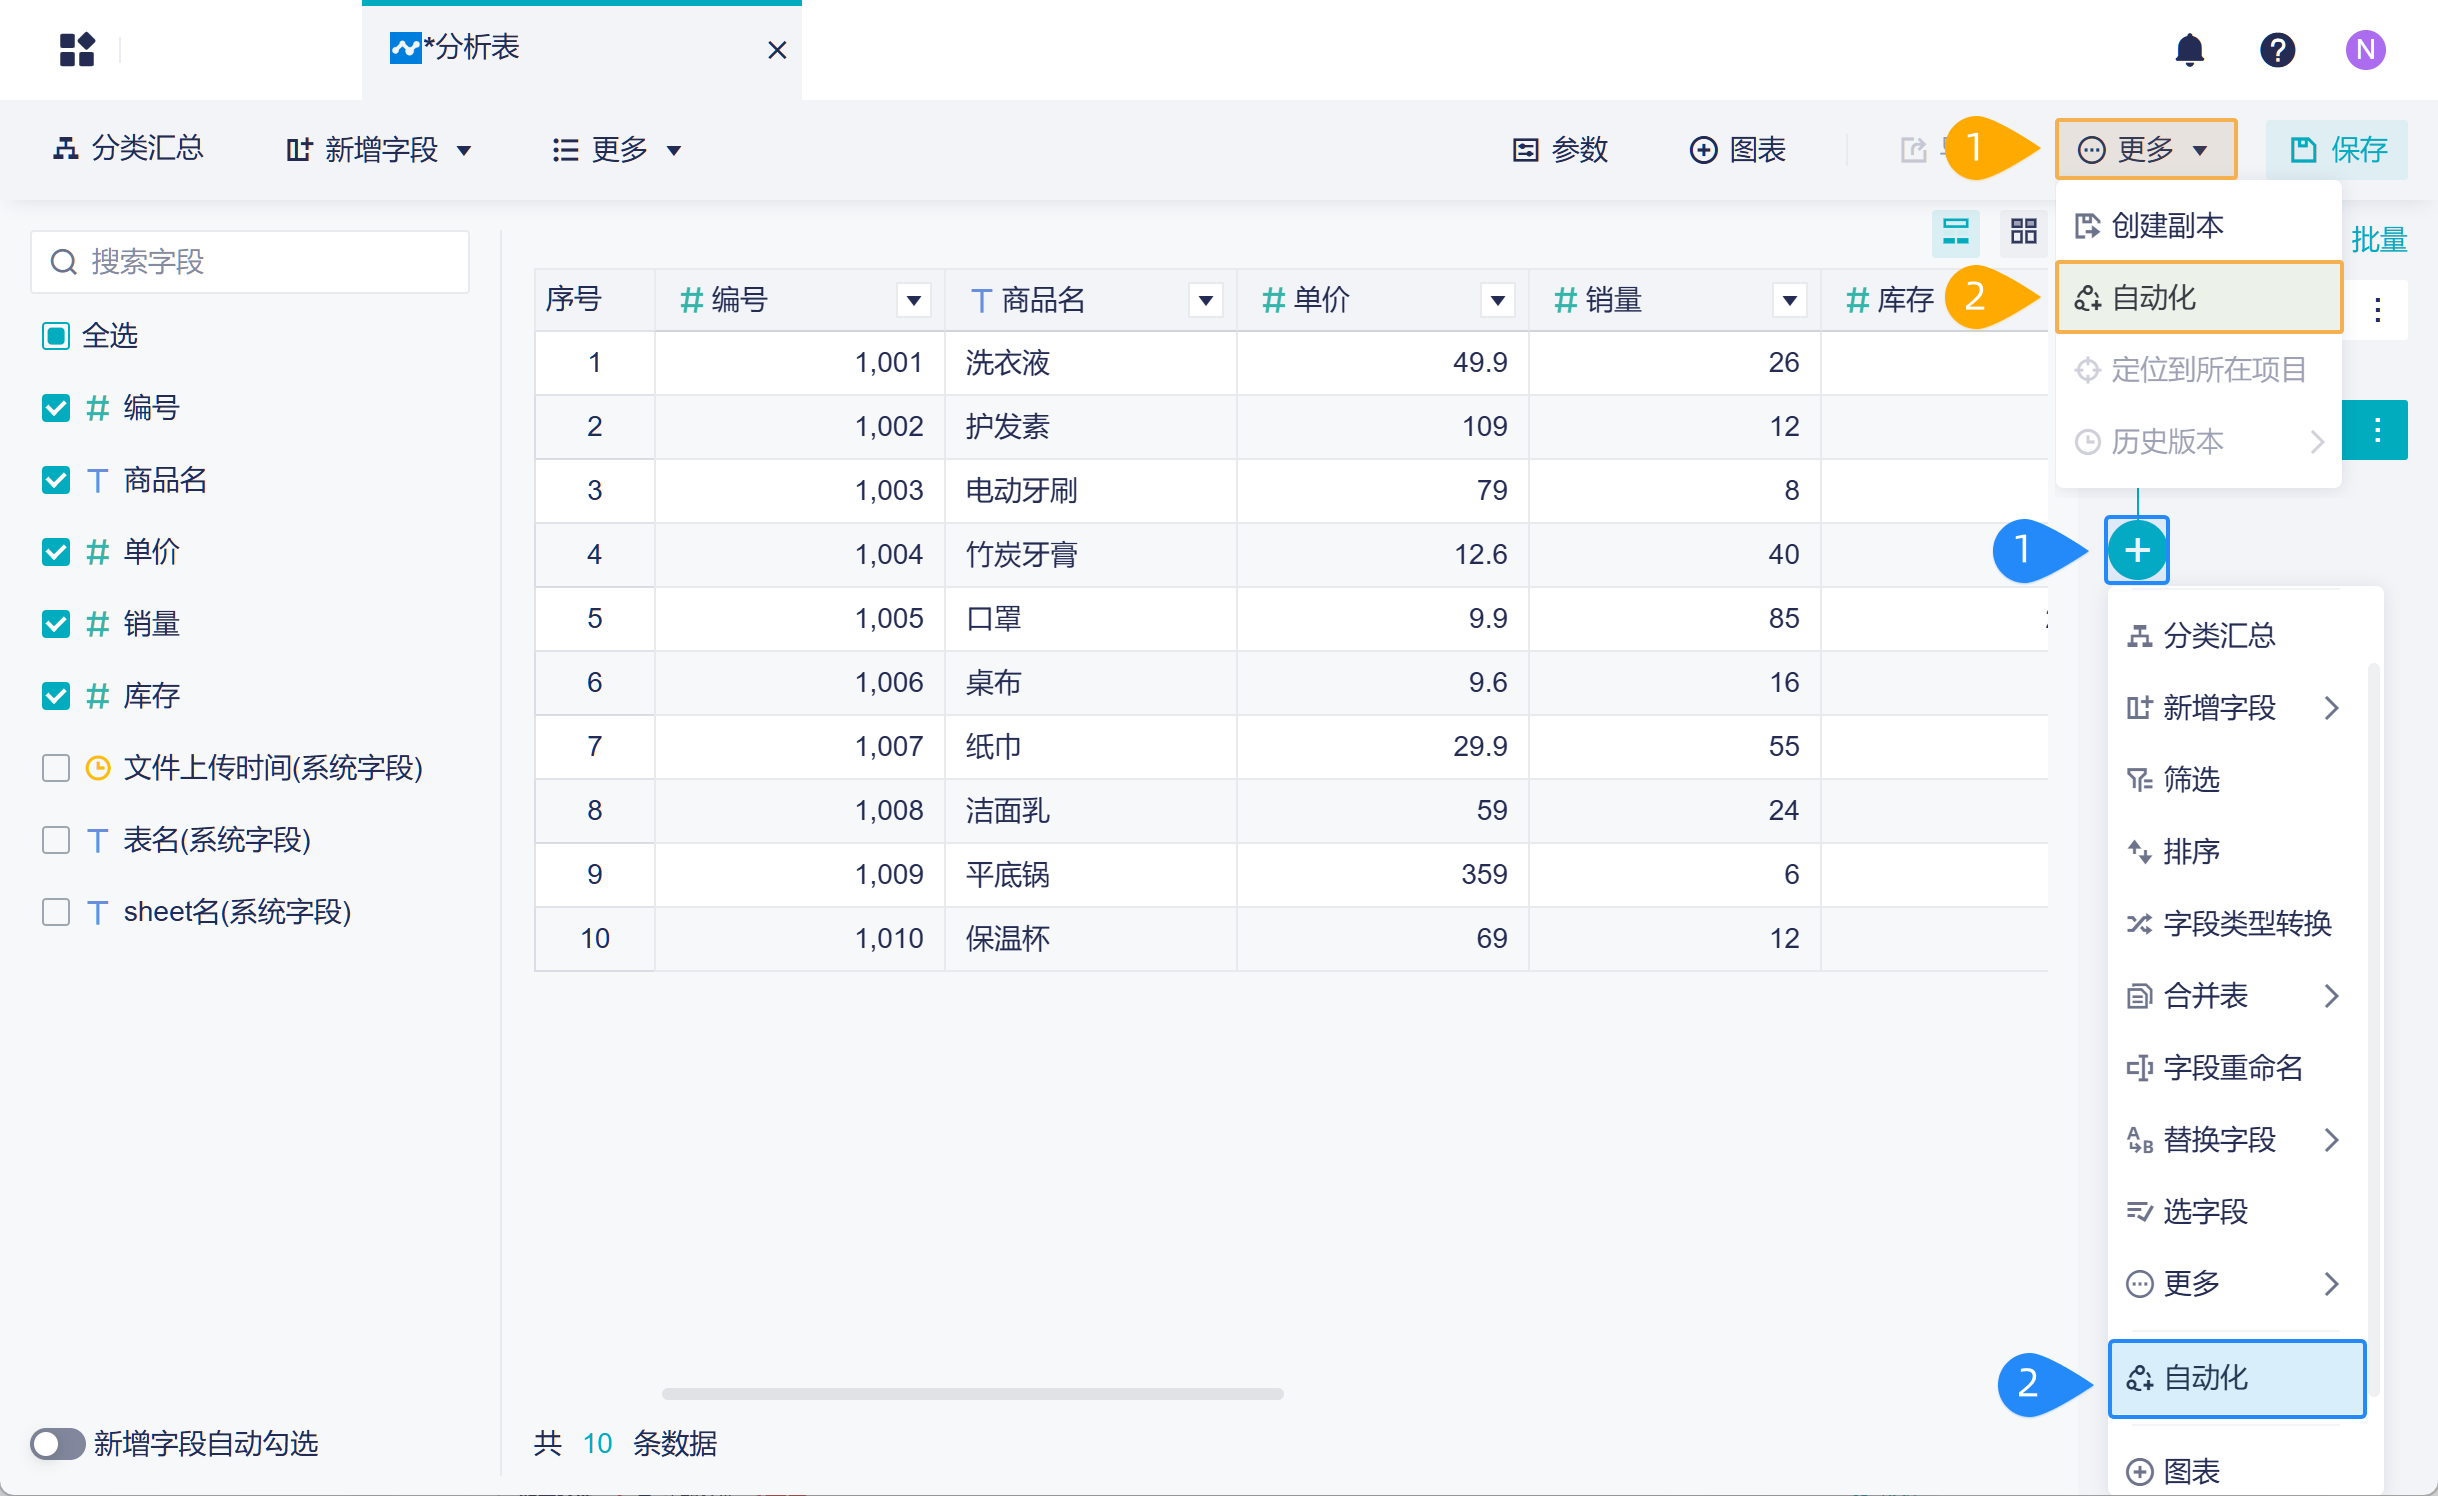This screenshot has height=1496, width=2438.
Task: Click the 分类汇总 toolbar button
Action: coord(128,149)
